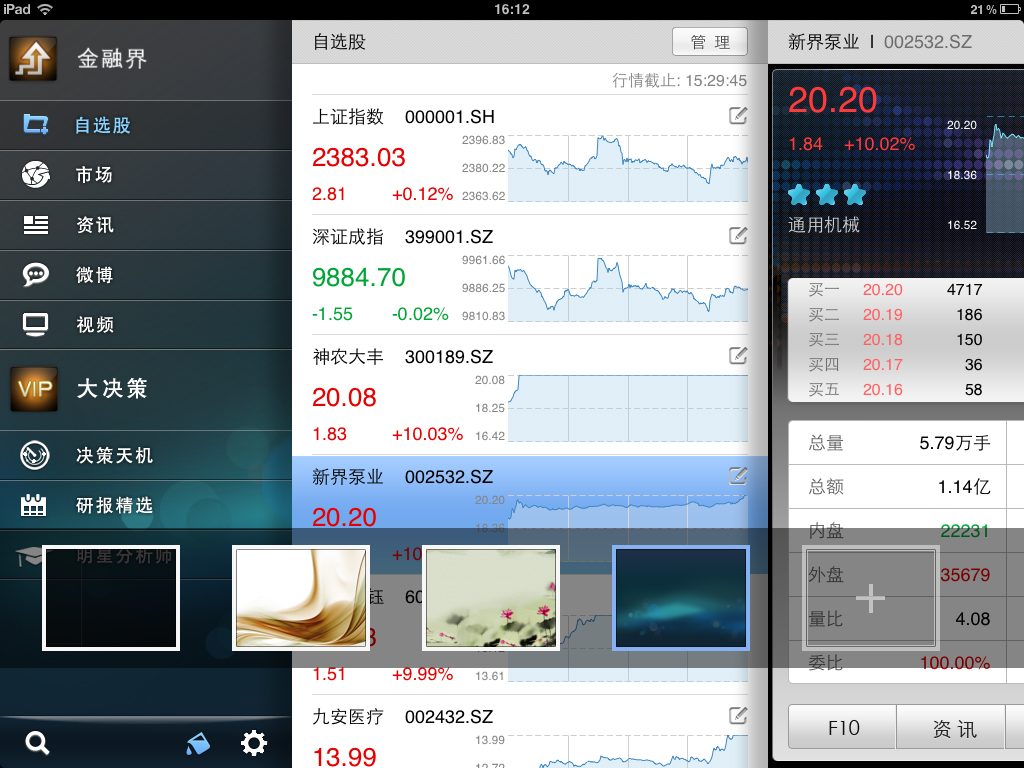Choose the blue glow theme thumbnail

tap(681, 598)
